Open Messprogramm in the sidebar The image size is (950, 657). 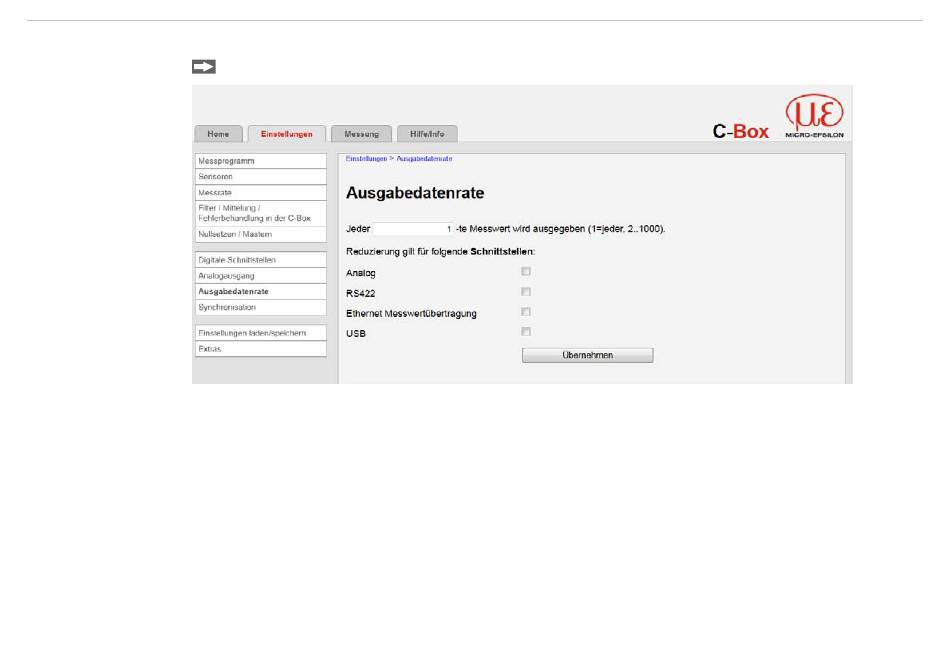[261, 161]
